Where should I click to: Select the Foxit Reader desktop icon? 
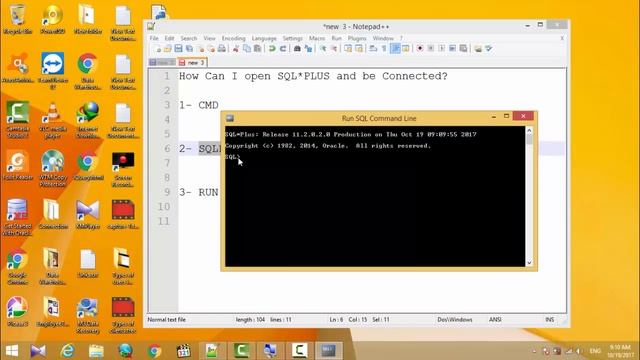(x=18, y=166)
